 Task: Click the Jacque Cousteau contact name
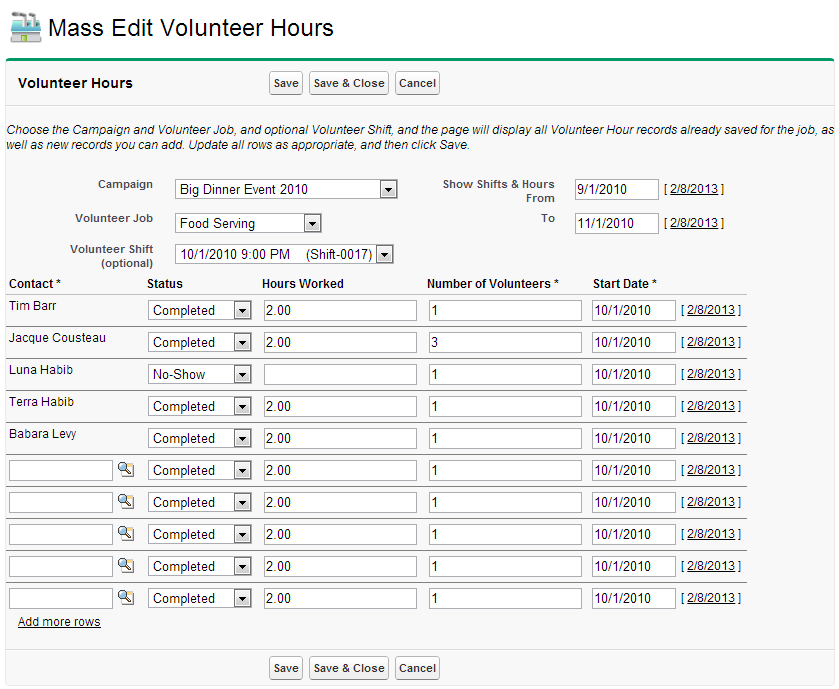coord(57,338)
